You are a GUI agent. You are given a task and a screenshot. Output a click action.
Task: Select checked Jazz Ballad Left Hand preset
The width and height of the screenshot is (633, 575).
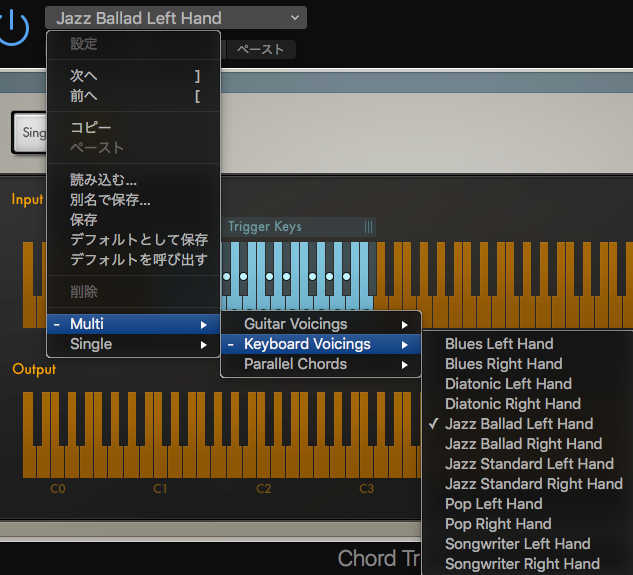point(519,424)
